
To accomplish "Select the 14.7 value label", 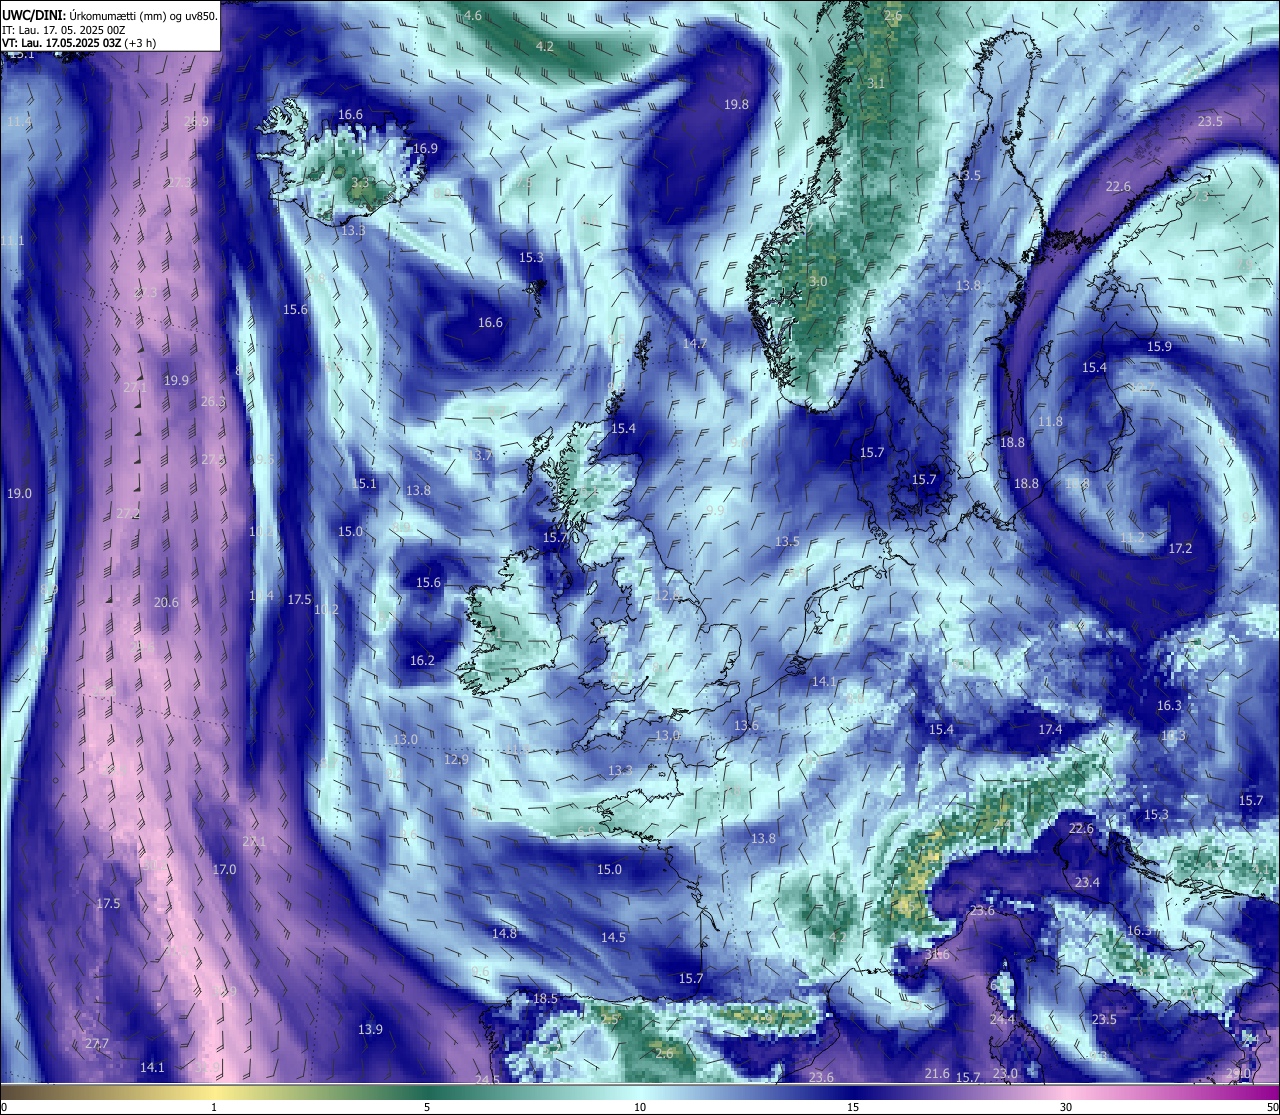I will (x=695, y=343).
